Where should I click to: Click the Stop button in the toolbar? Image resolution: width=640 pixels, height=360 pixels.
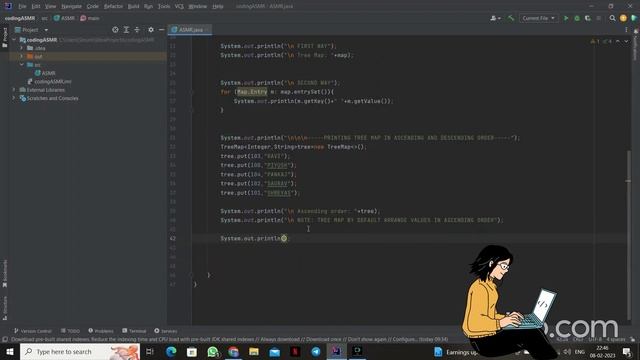pyautogui.click(x=599, y=18)
